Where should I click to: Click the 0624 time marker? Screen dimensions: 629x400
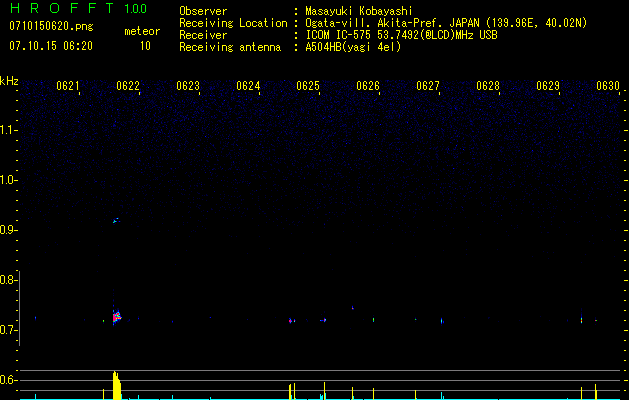[x=248, y=86]
